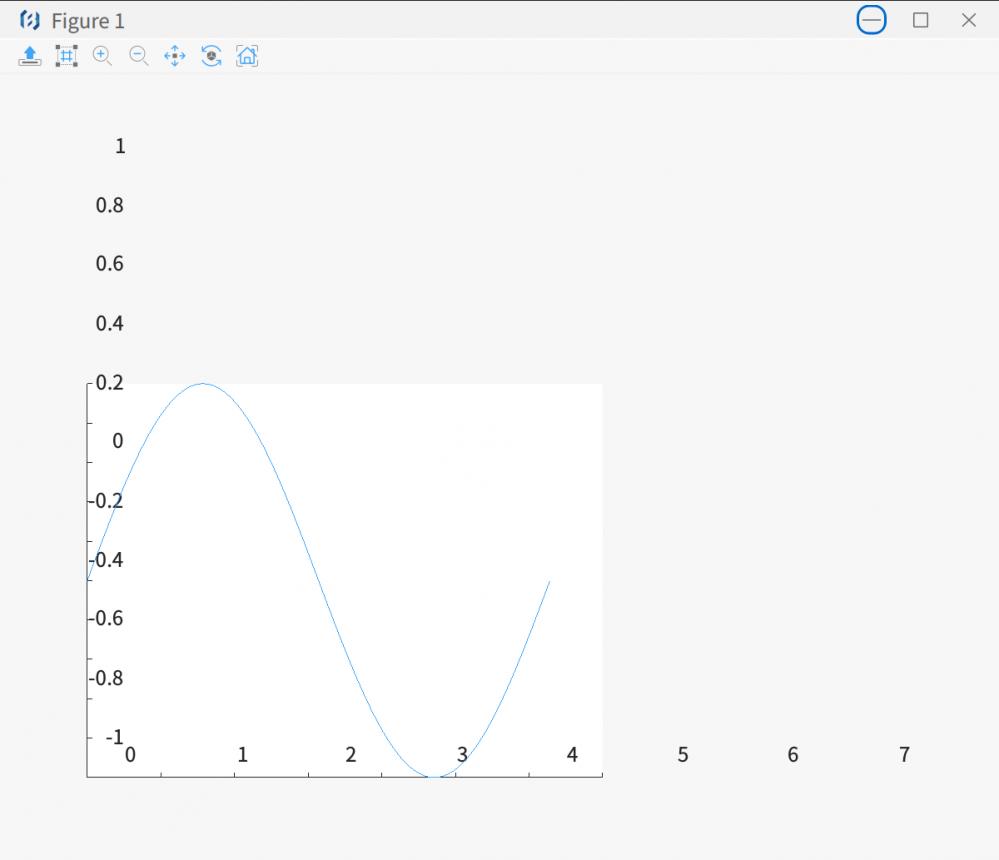
Task: Click the 6 x-axis tick label
Action: 793,755
